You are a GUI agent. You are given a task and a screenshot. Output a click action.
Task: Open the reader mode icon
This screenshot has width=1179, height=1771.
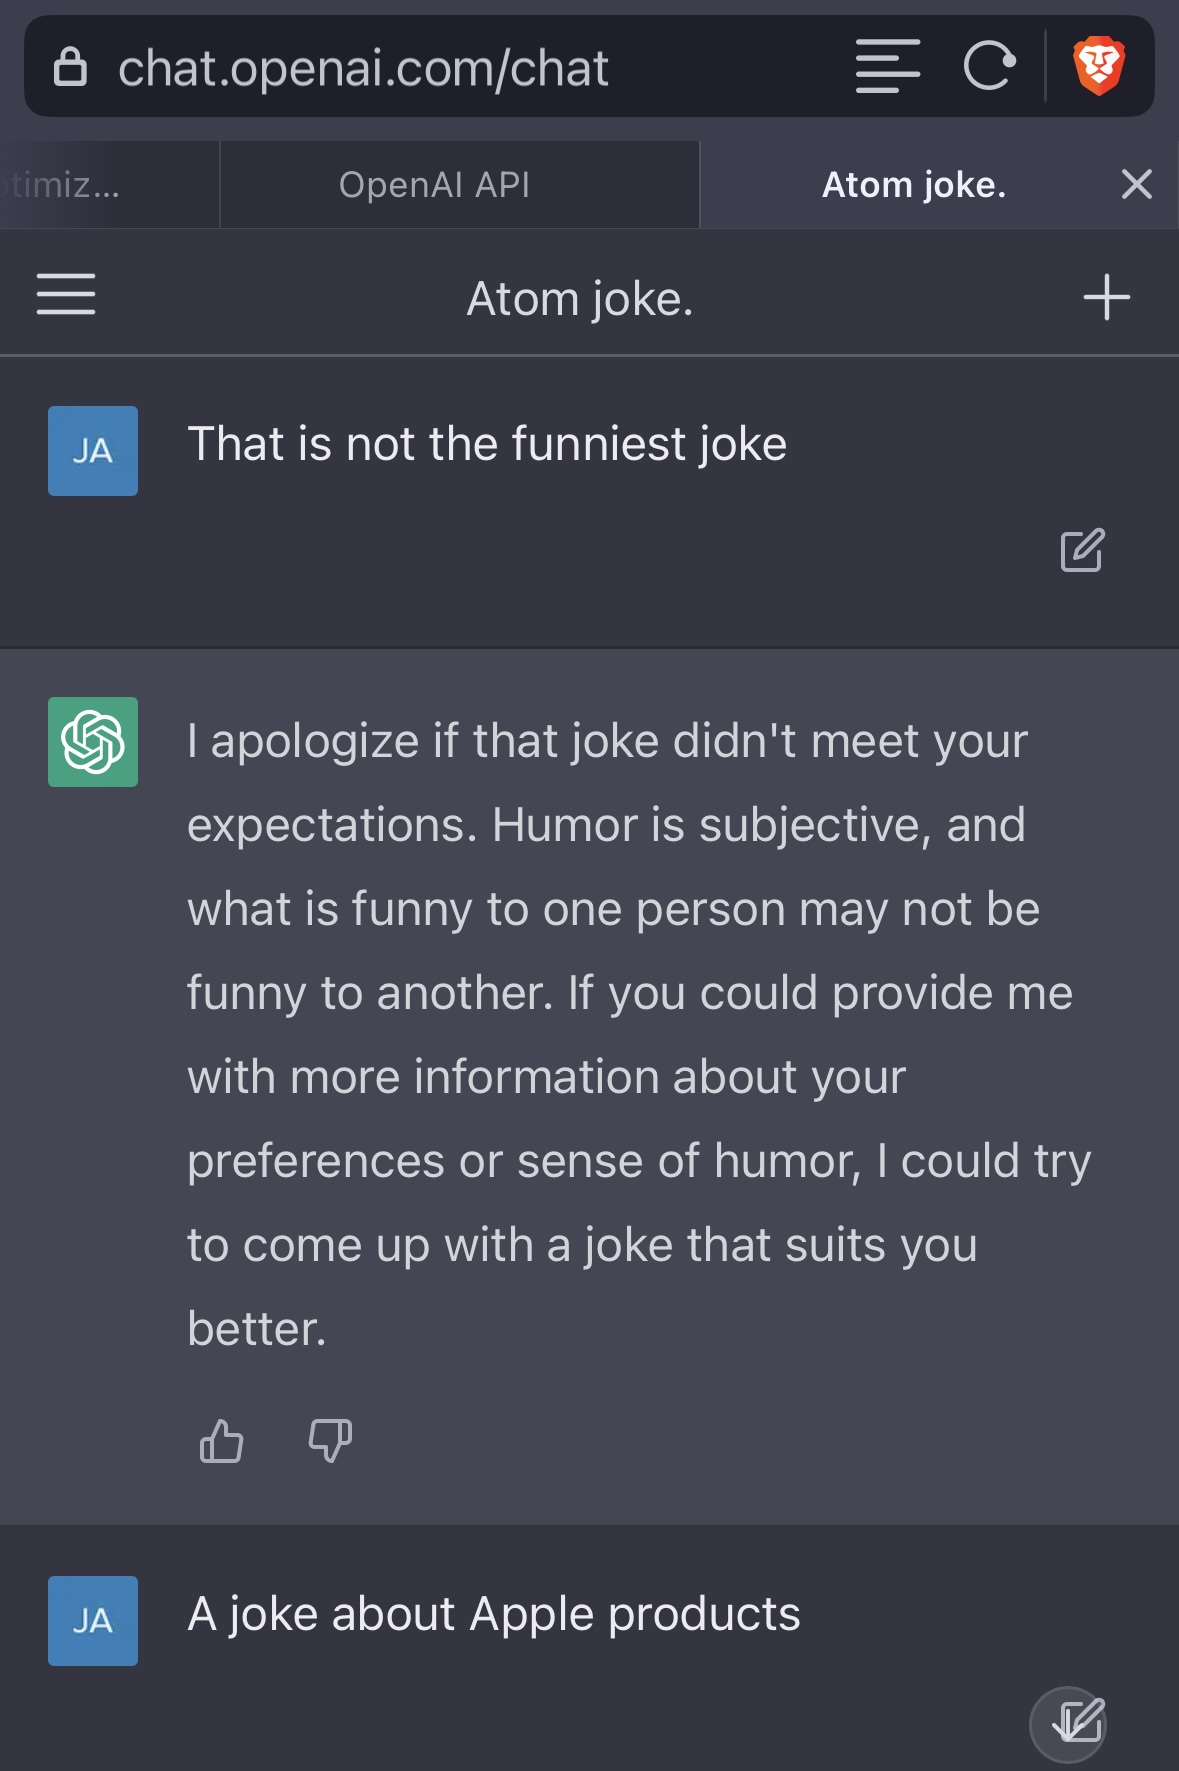click(887, 67)
